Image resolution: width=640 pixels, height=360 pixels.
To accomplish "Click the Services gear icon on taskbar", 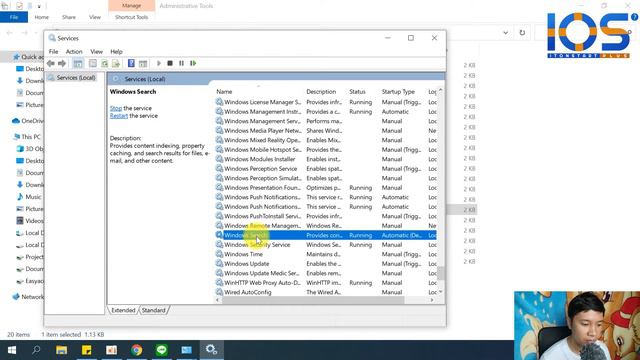I will (211, 350).
